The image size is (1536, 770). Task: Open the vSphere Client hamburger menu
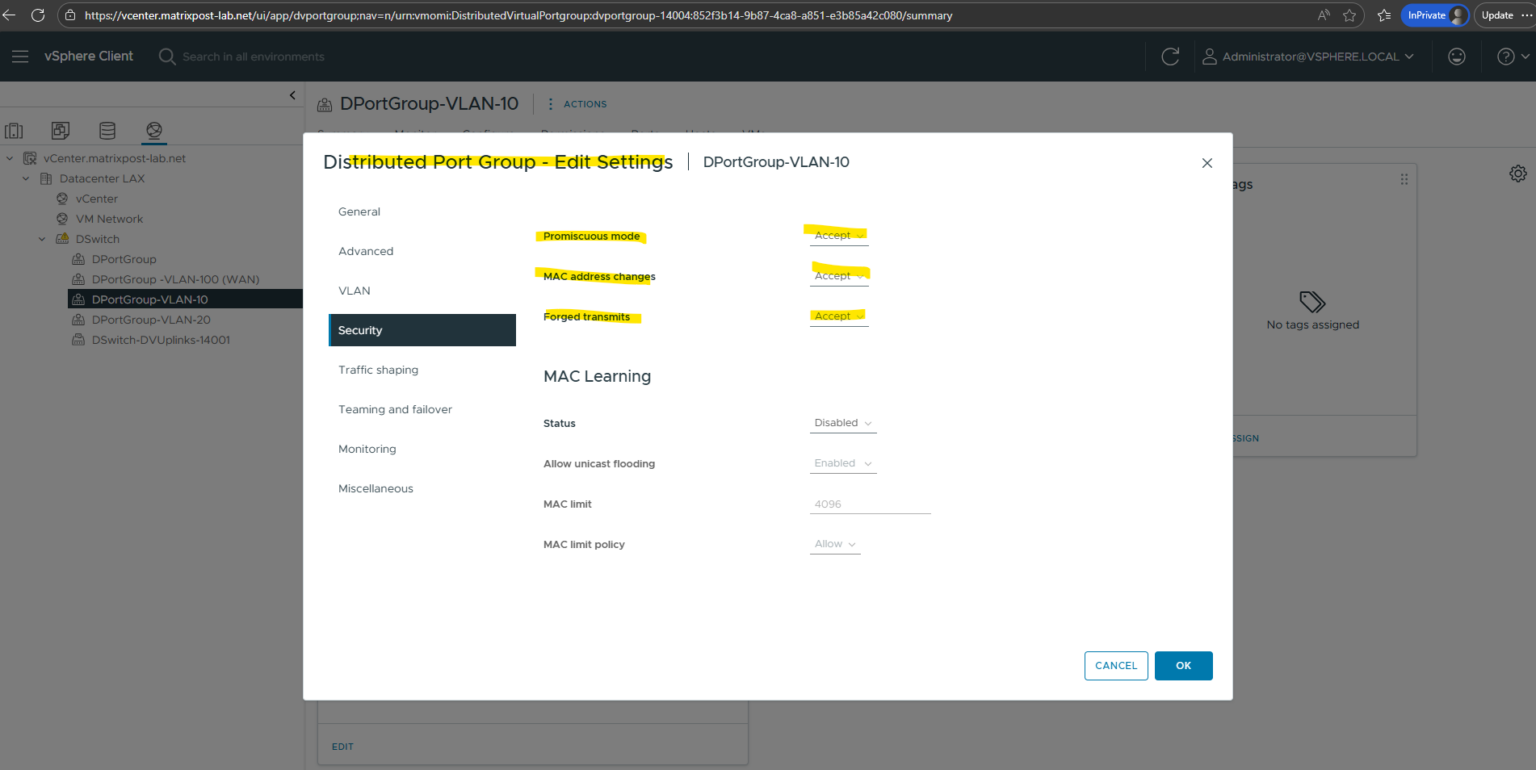[20, 56]
